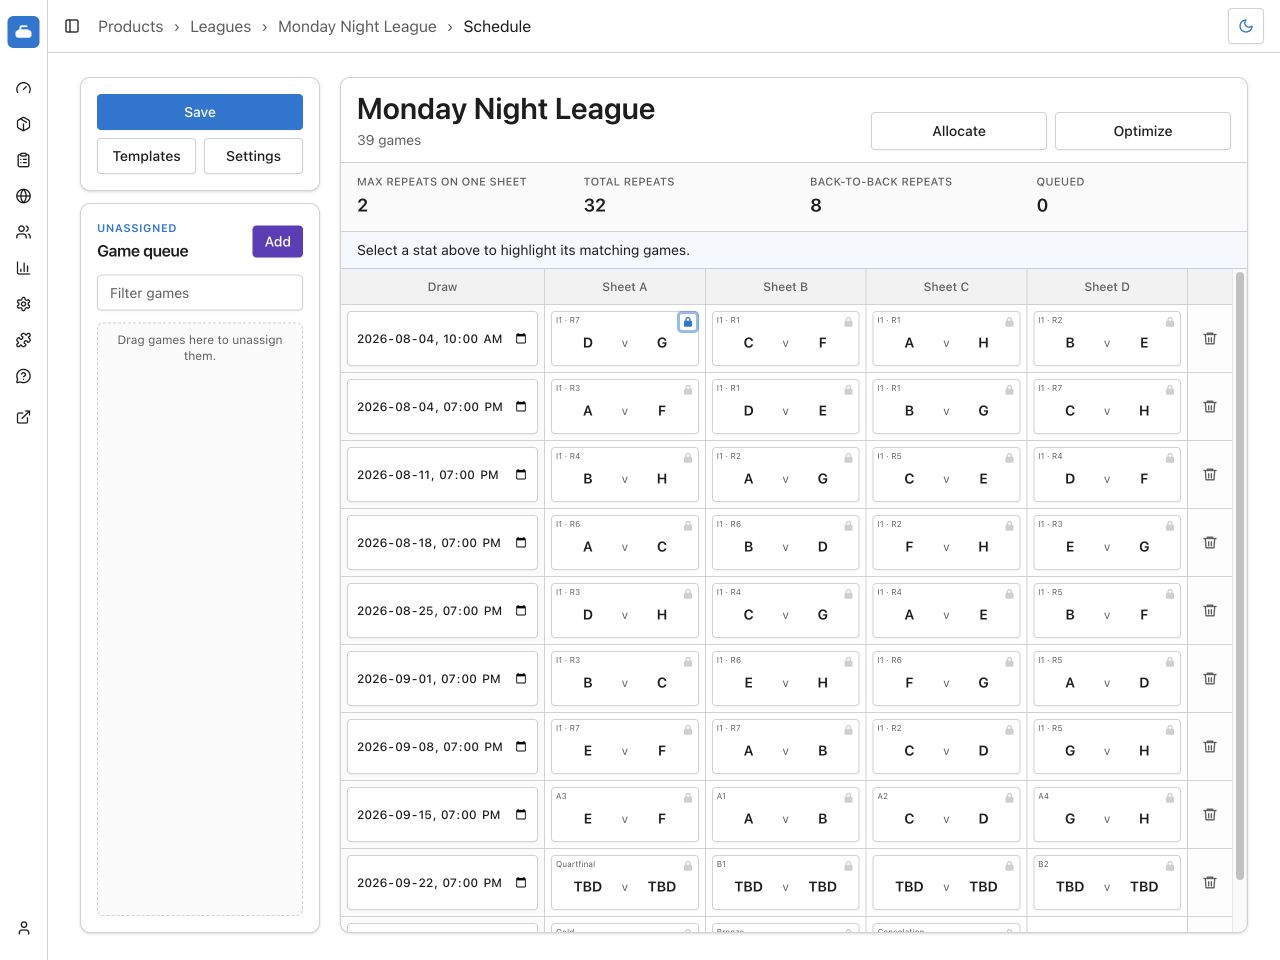This screenshot has width=1280, height=960.
Task: Open the clipboard icon in sidebar
Action: coord(24,160)
